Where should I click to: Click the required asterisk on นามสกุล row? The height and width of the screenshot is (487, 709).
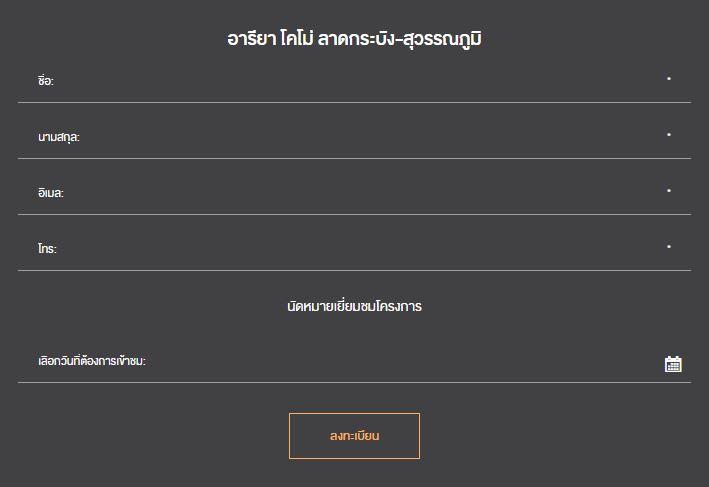coord(669,134)
